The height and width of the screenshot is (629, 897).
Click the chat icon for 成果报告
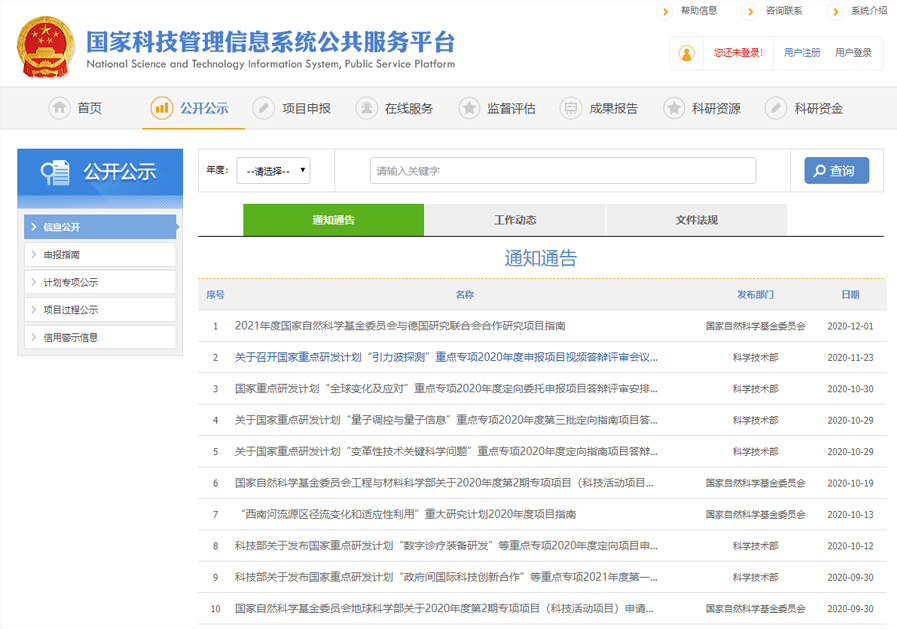click(570, 108)
